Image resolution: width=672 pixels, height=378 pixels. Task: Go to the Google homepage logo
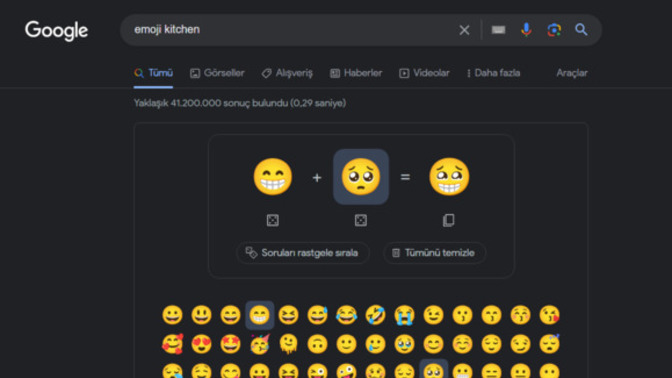coord(56,30)
